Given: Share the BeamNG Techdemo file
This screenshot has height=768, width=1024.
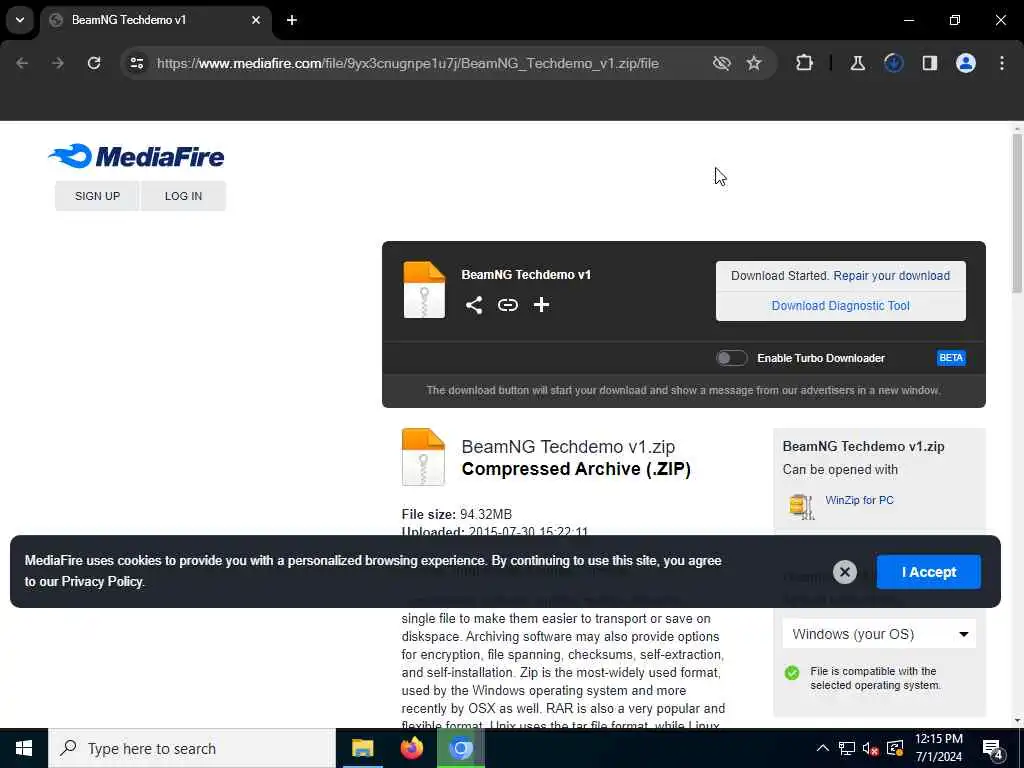Looking at the screenshot, I should tap(474, 305).
